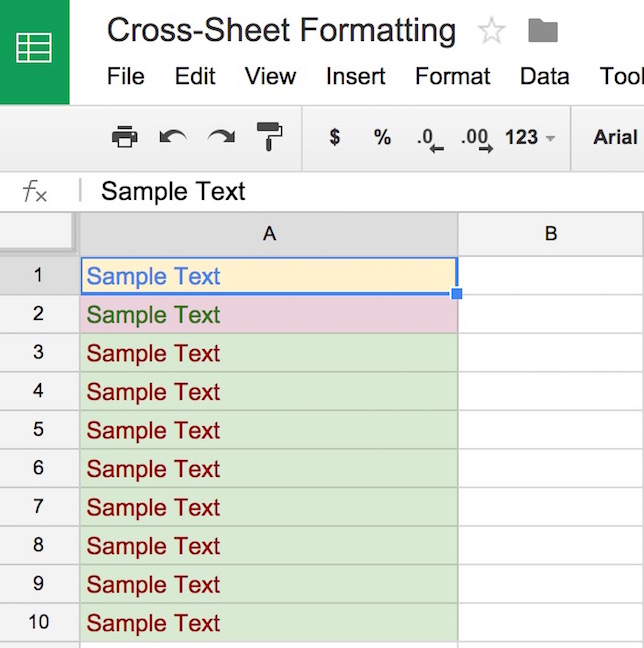Format as currency with $ button
Image resolution: width=644 pixels, height=648 pixels.
pyautogui.click(x=334, y=137)
